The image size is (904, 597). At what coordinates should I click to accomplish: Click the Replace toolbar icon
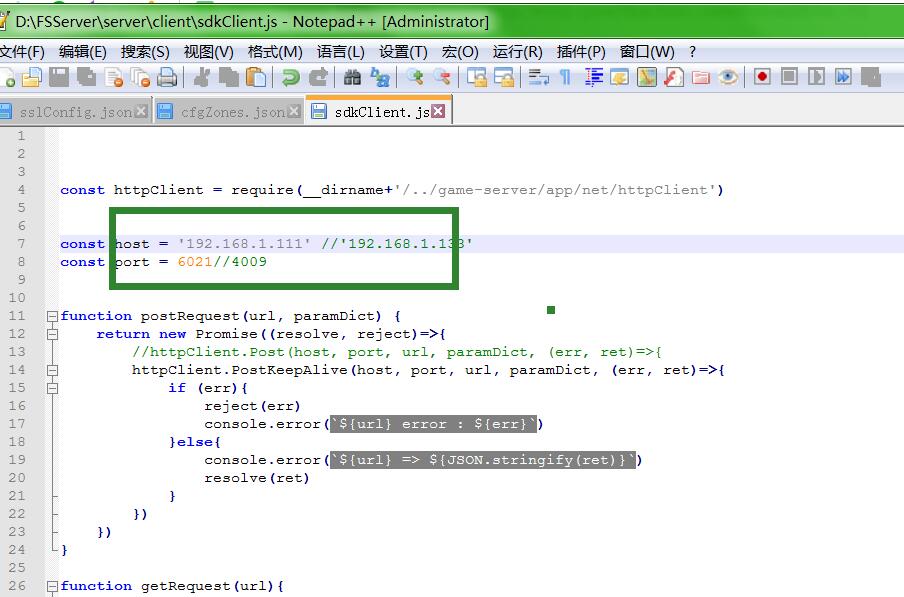(380, 77)
